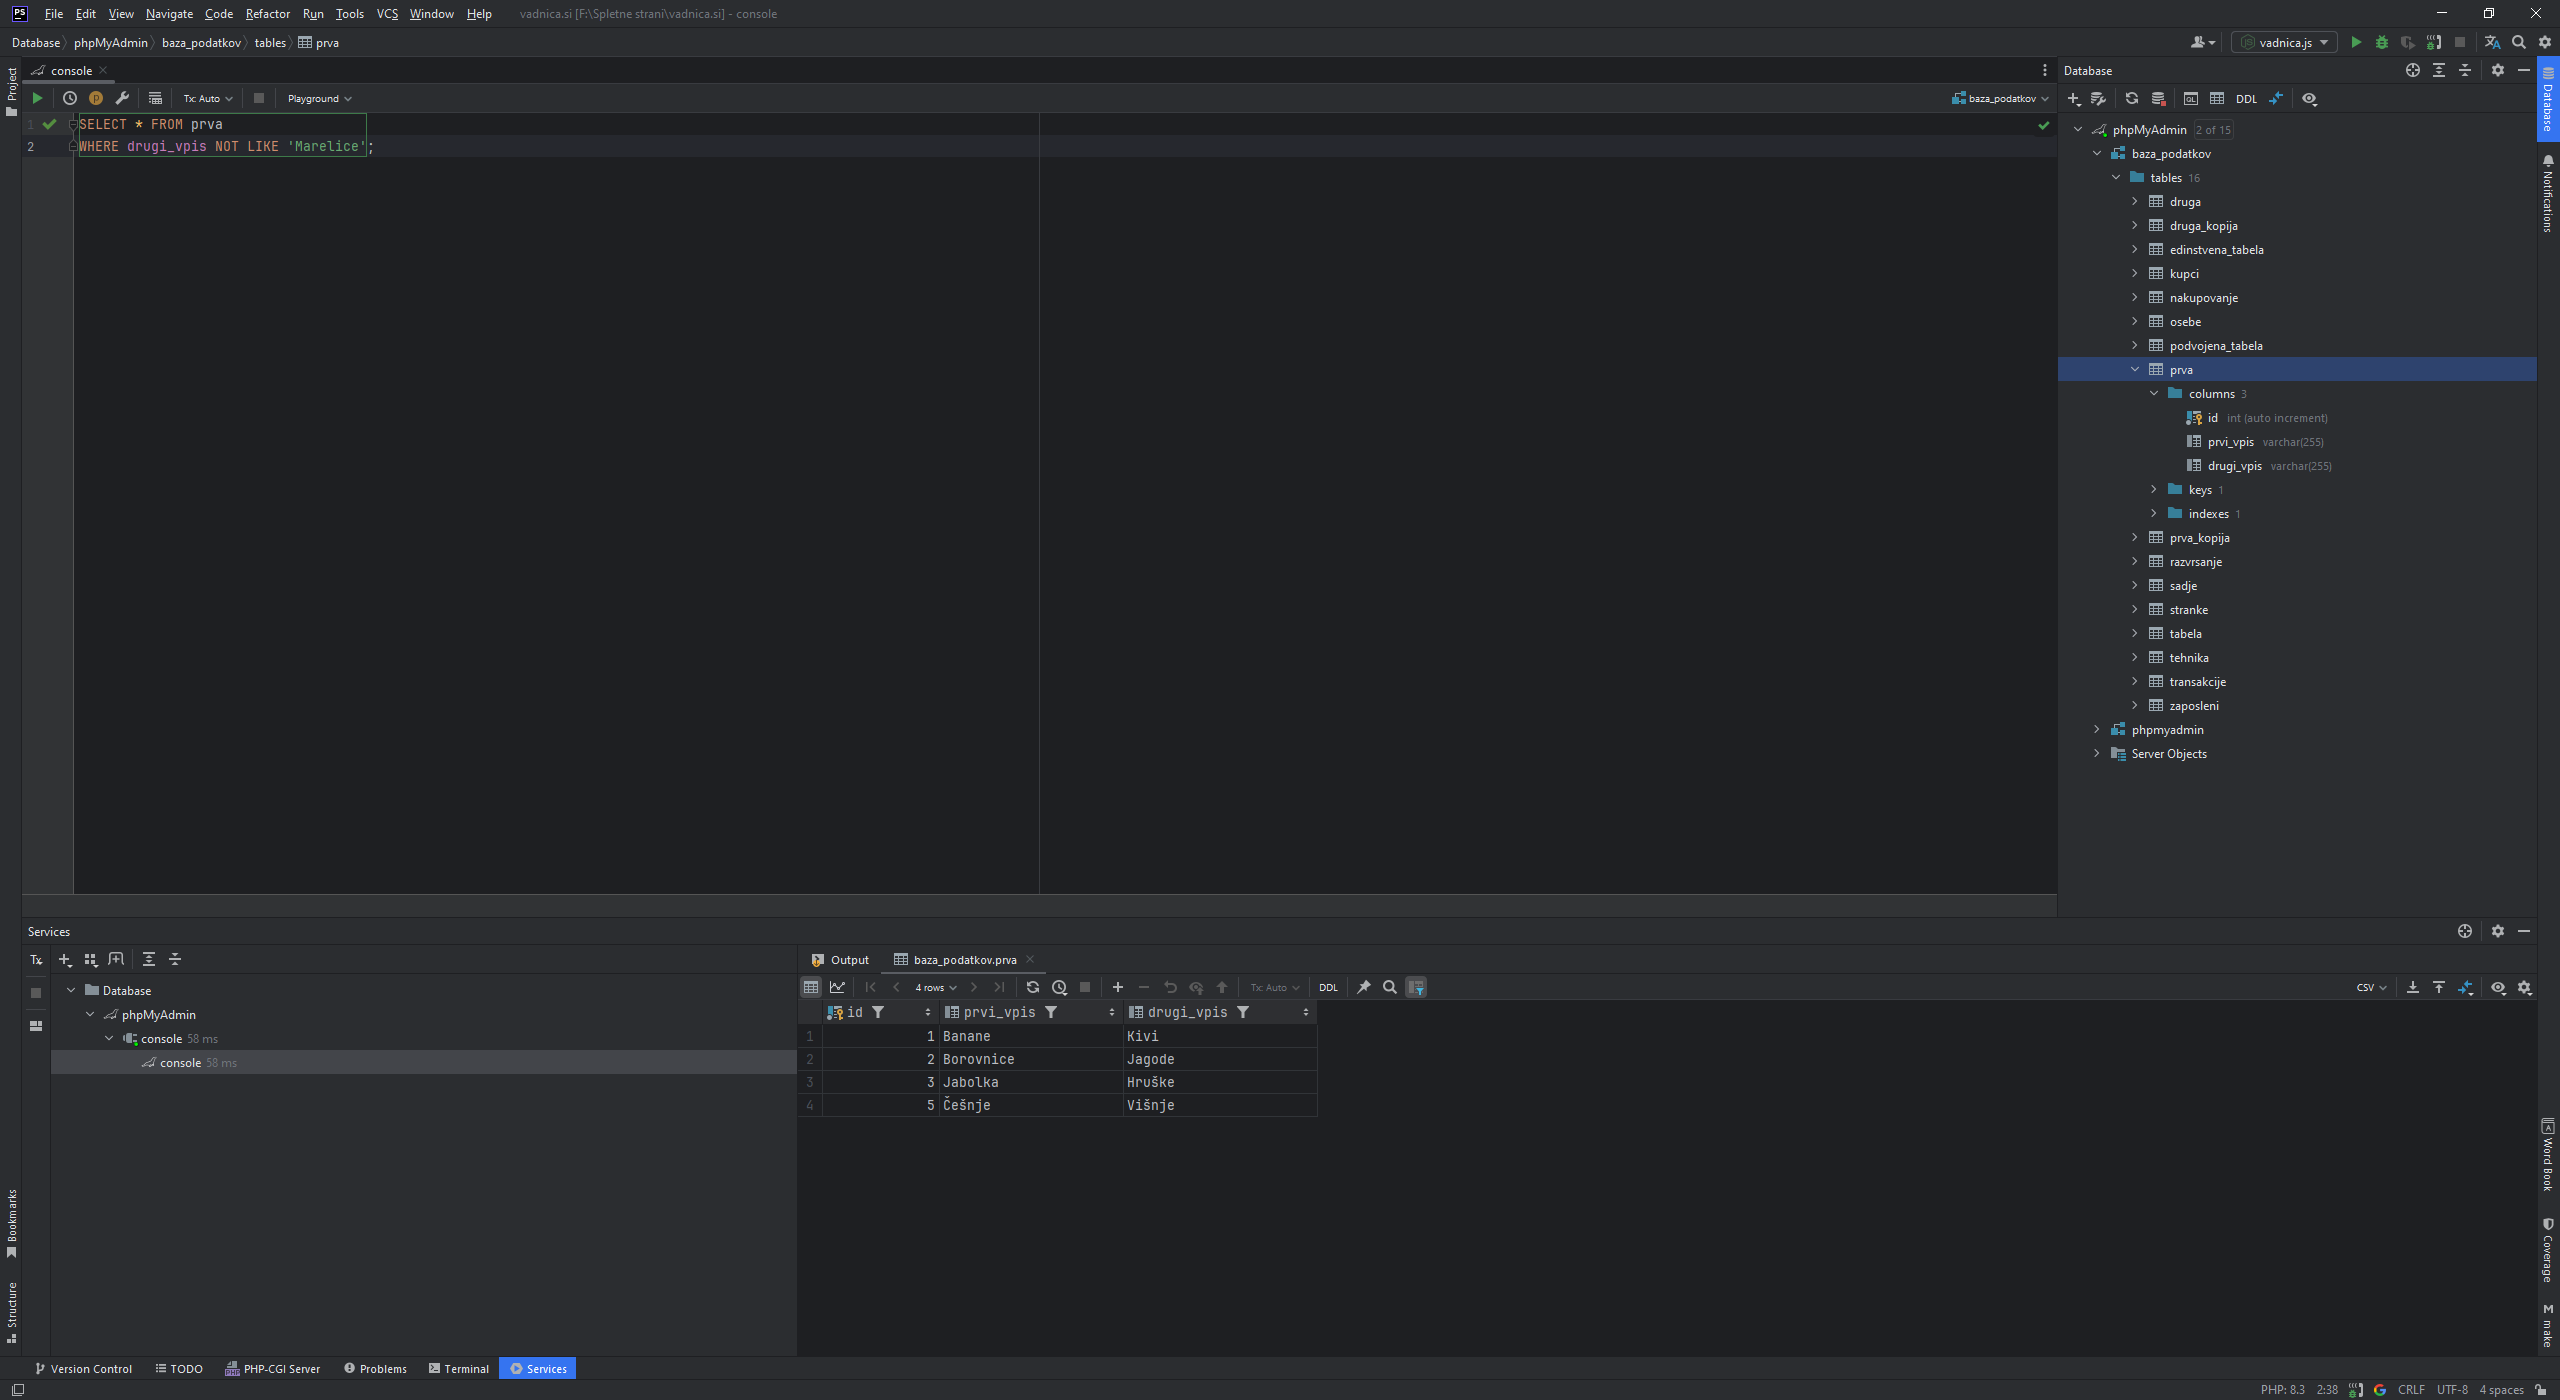Add a new row to results

(1118, 987)
